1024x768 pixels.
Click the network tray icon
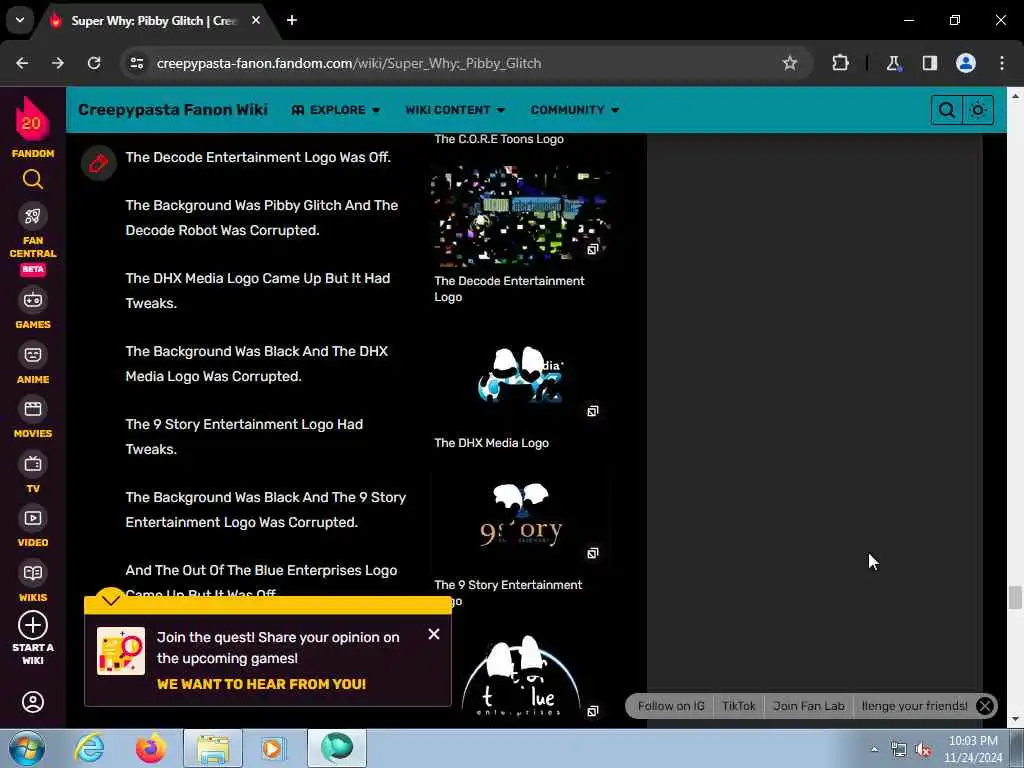click(899, 750)
